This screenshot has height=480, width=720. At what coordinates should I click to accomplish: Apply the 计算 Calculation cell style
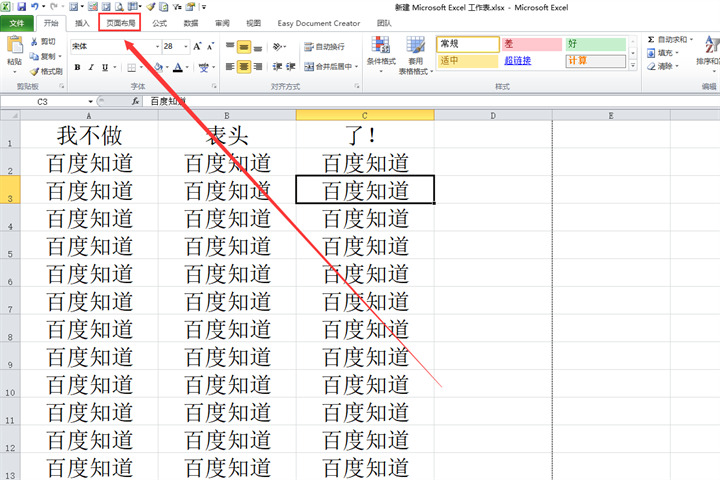click(x=596, y=61)
